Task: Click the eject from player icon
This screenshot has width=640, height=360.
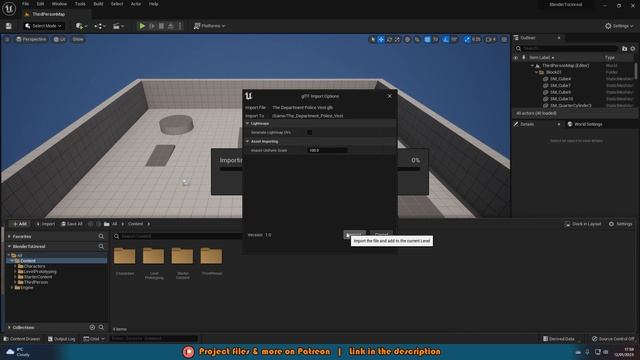Action: tap(171, 26)
